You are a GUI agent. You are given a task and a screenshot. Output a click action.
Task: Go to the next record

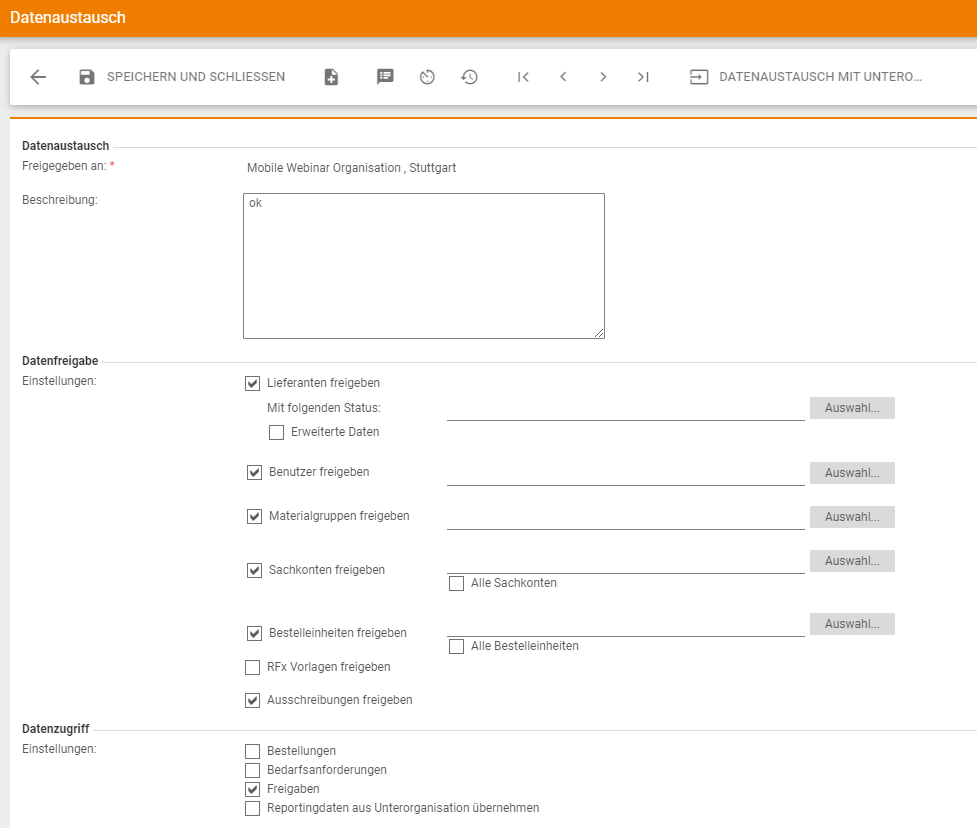(603, 77)
